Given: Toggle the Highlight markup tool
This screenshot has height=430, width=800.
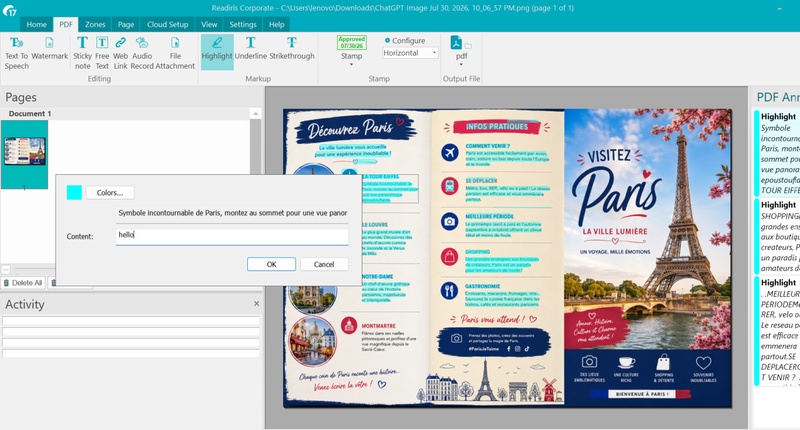Looking at the screenshot, I should click(x=217, y=52).
